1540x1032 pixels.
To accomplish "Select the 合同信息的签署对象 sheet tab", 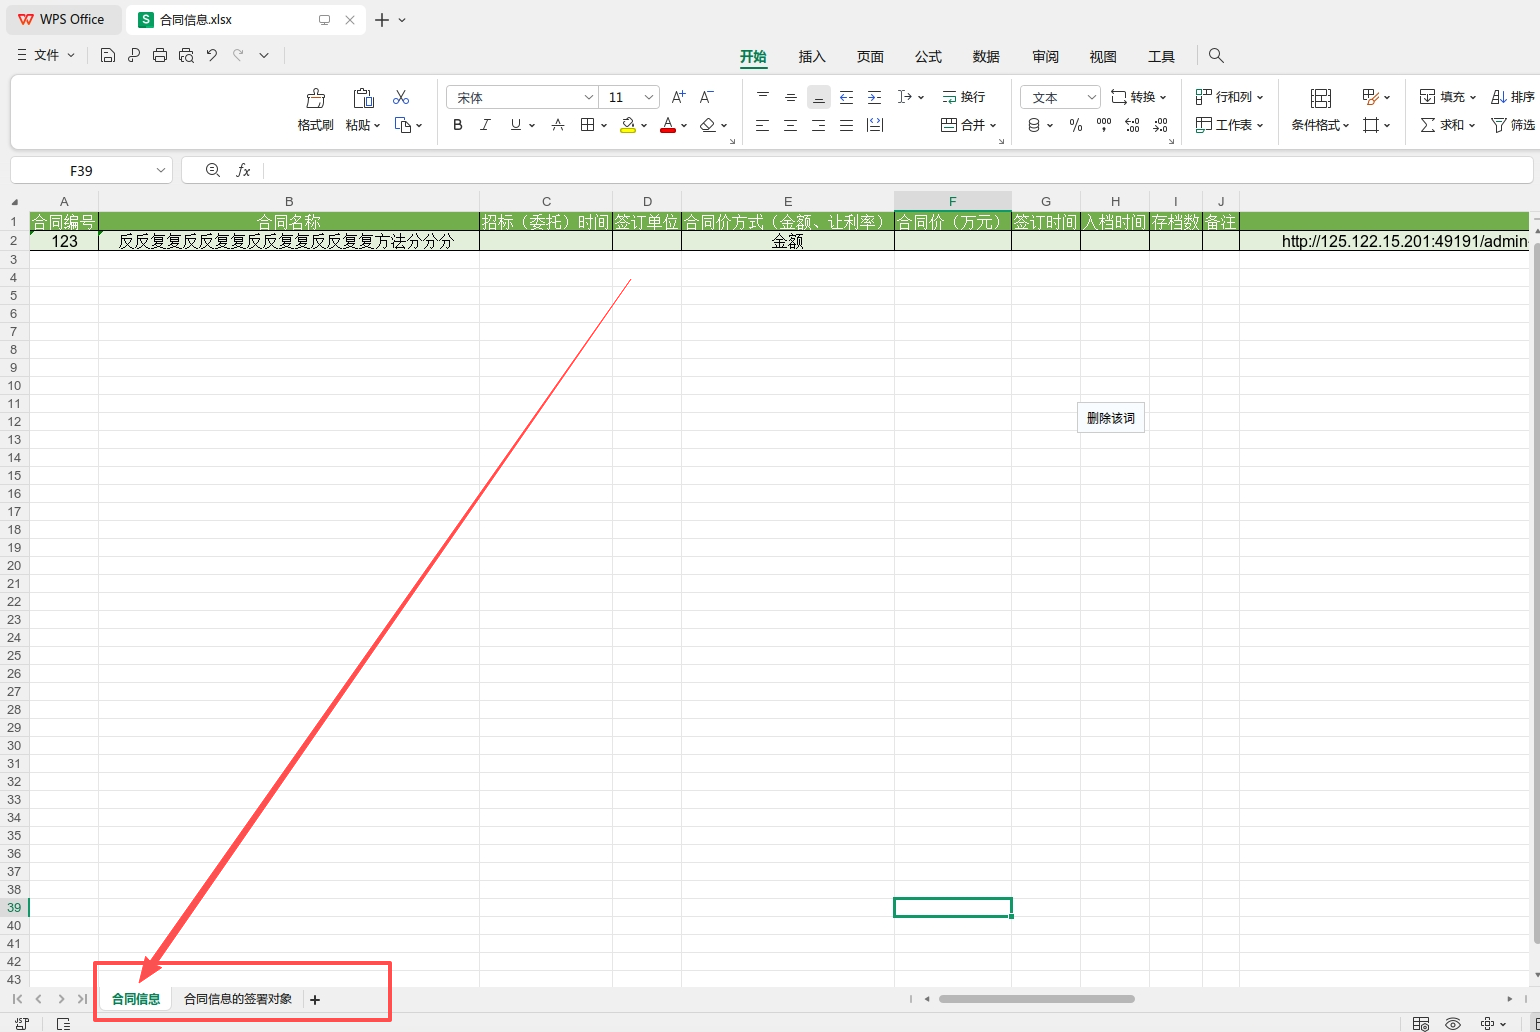I will pyautogui.click(x=238, y=999).
